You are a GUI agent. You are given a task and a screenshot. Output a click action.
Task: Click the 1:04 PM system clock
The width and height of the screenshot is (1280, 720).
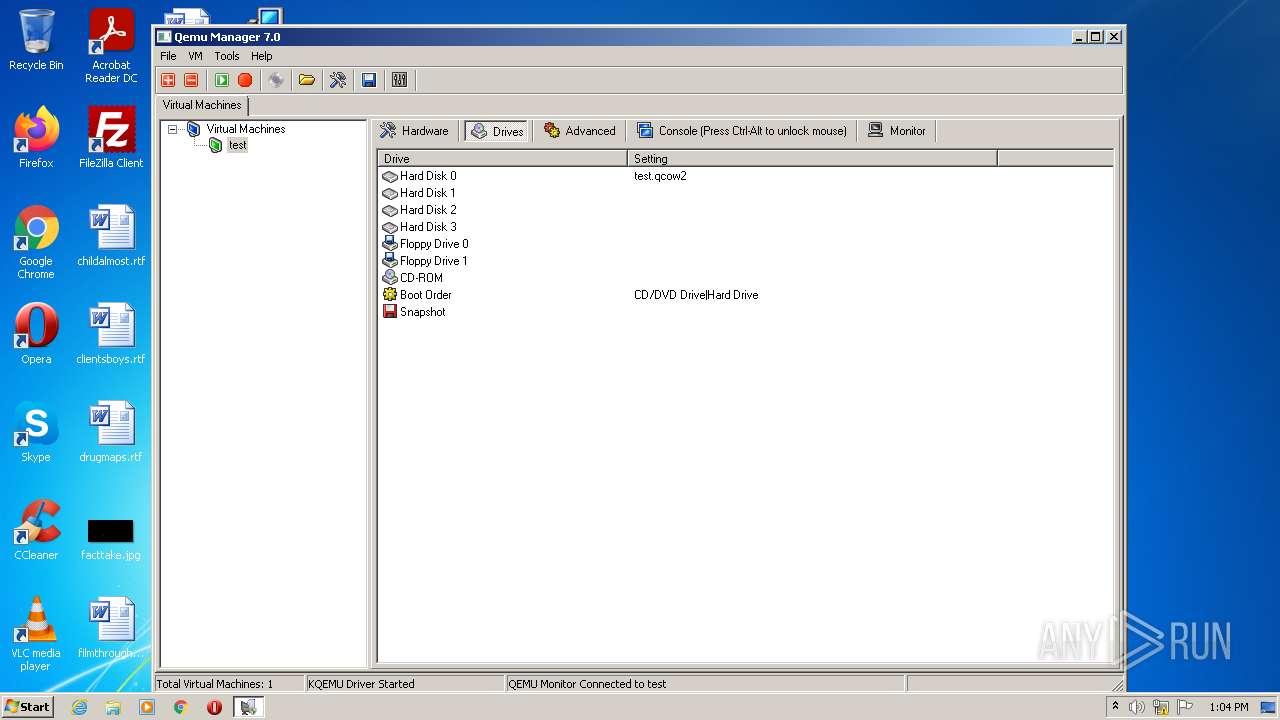(1229, 707)
